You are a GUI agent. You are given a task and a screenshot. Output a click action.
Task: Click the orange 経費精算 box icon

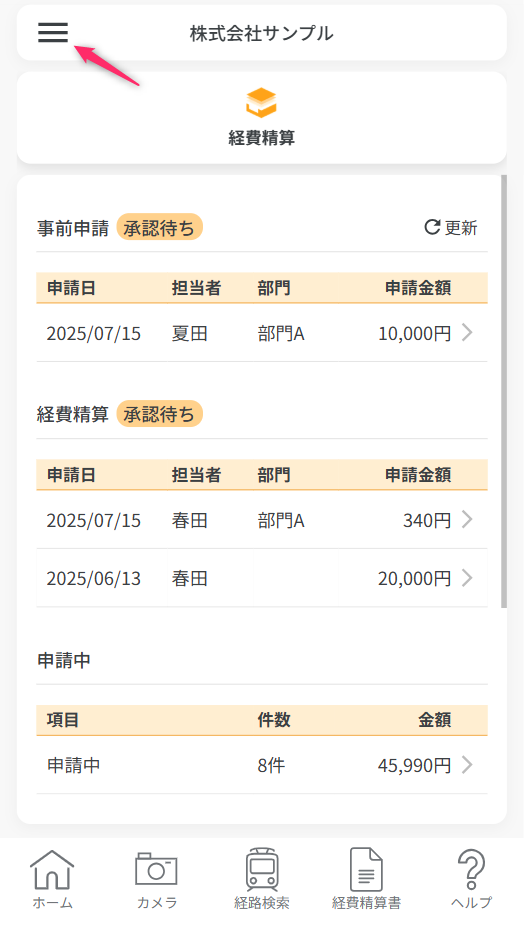coord(261,103)
